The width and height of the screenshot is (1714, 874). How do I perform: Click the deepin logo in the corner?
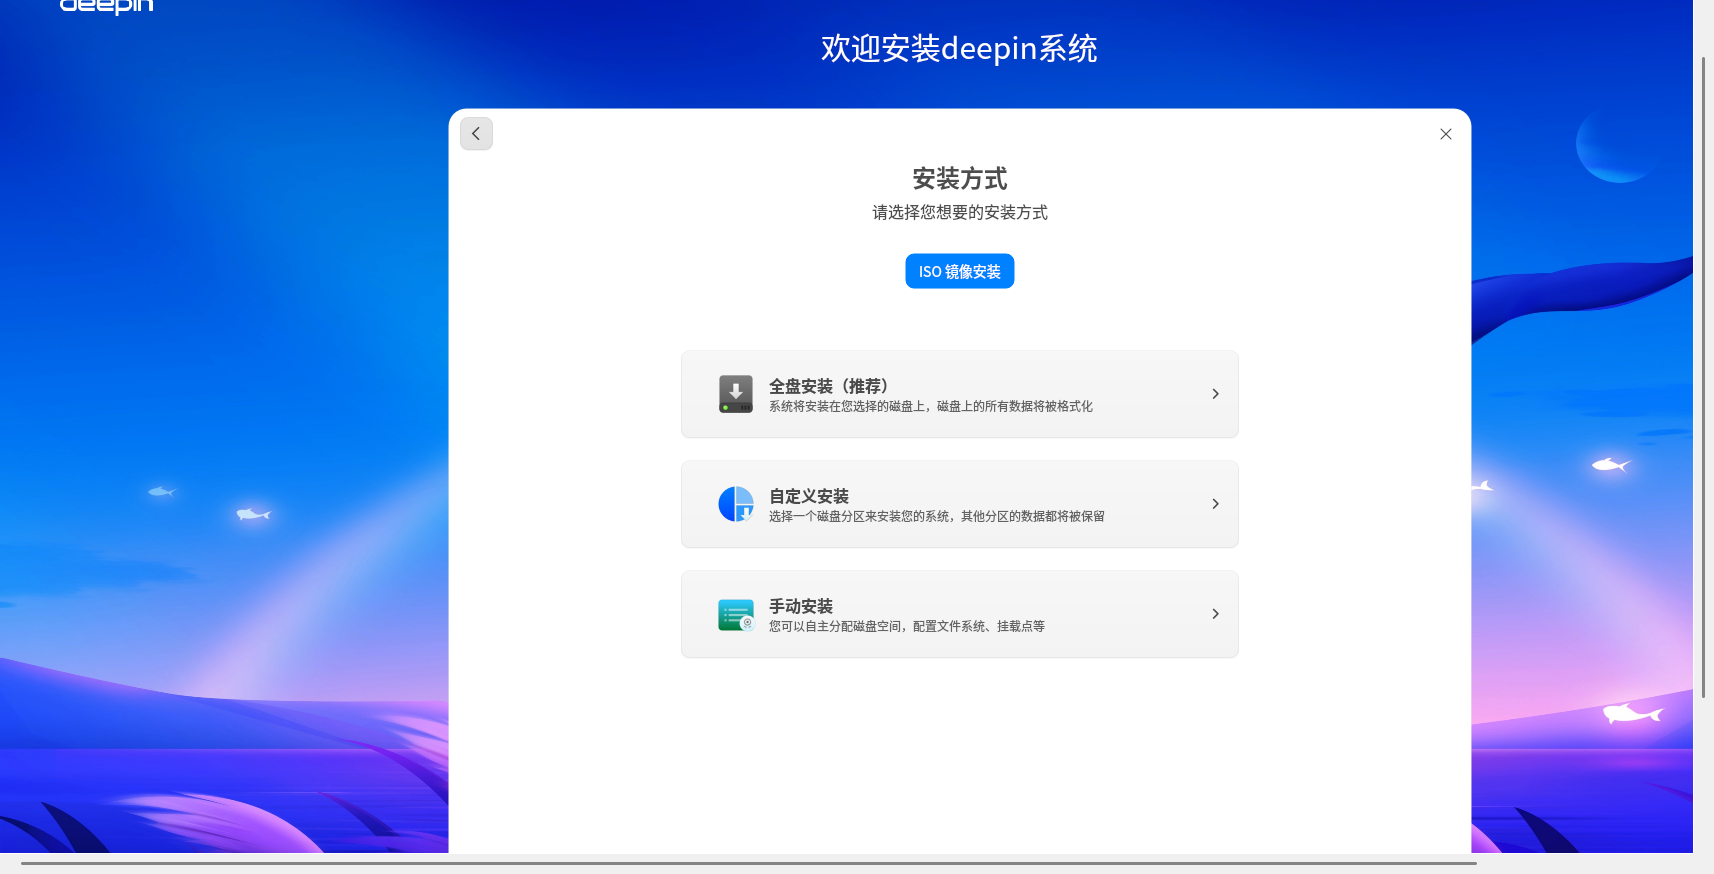coord(106,6)
